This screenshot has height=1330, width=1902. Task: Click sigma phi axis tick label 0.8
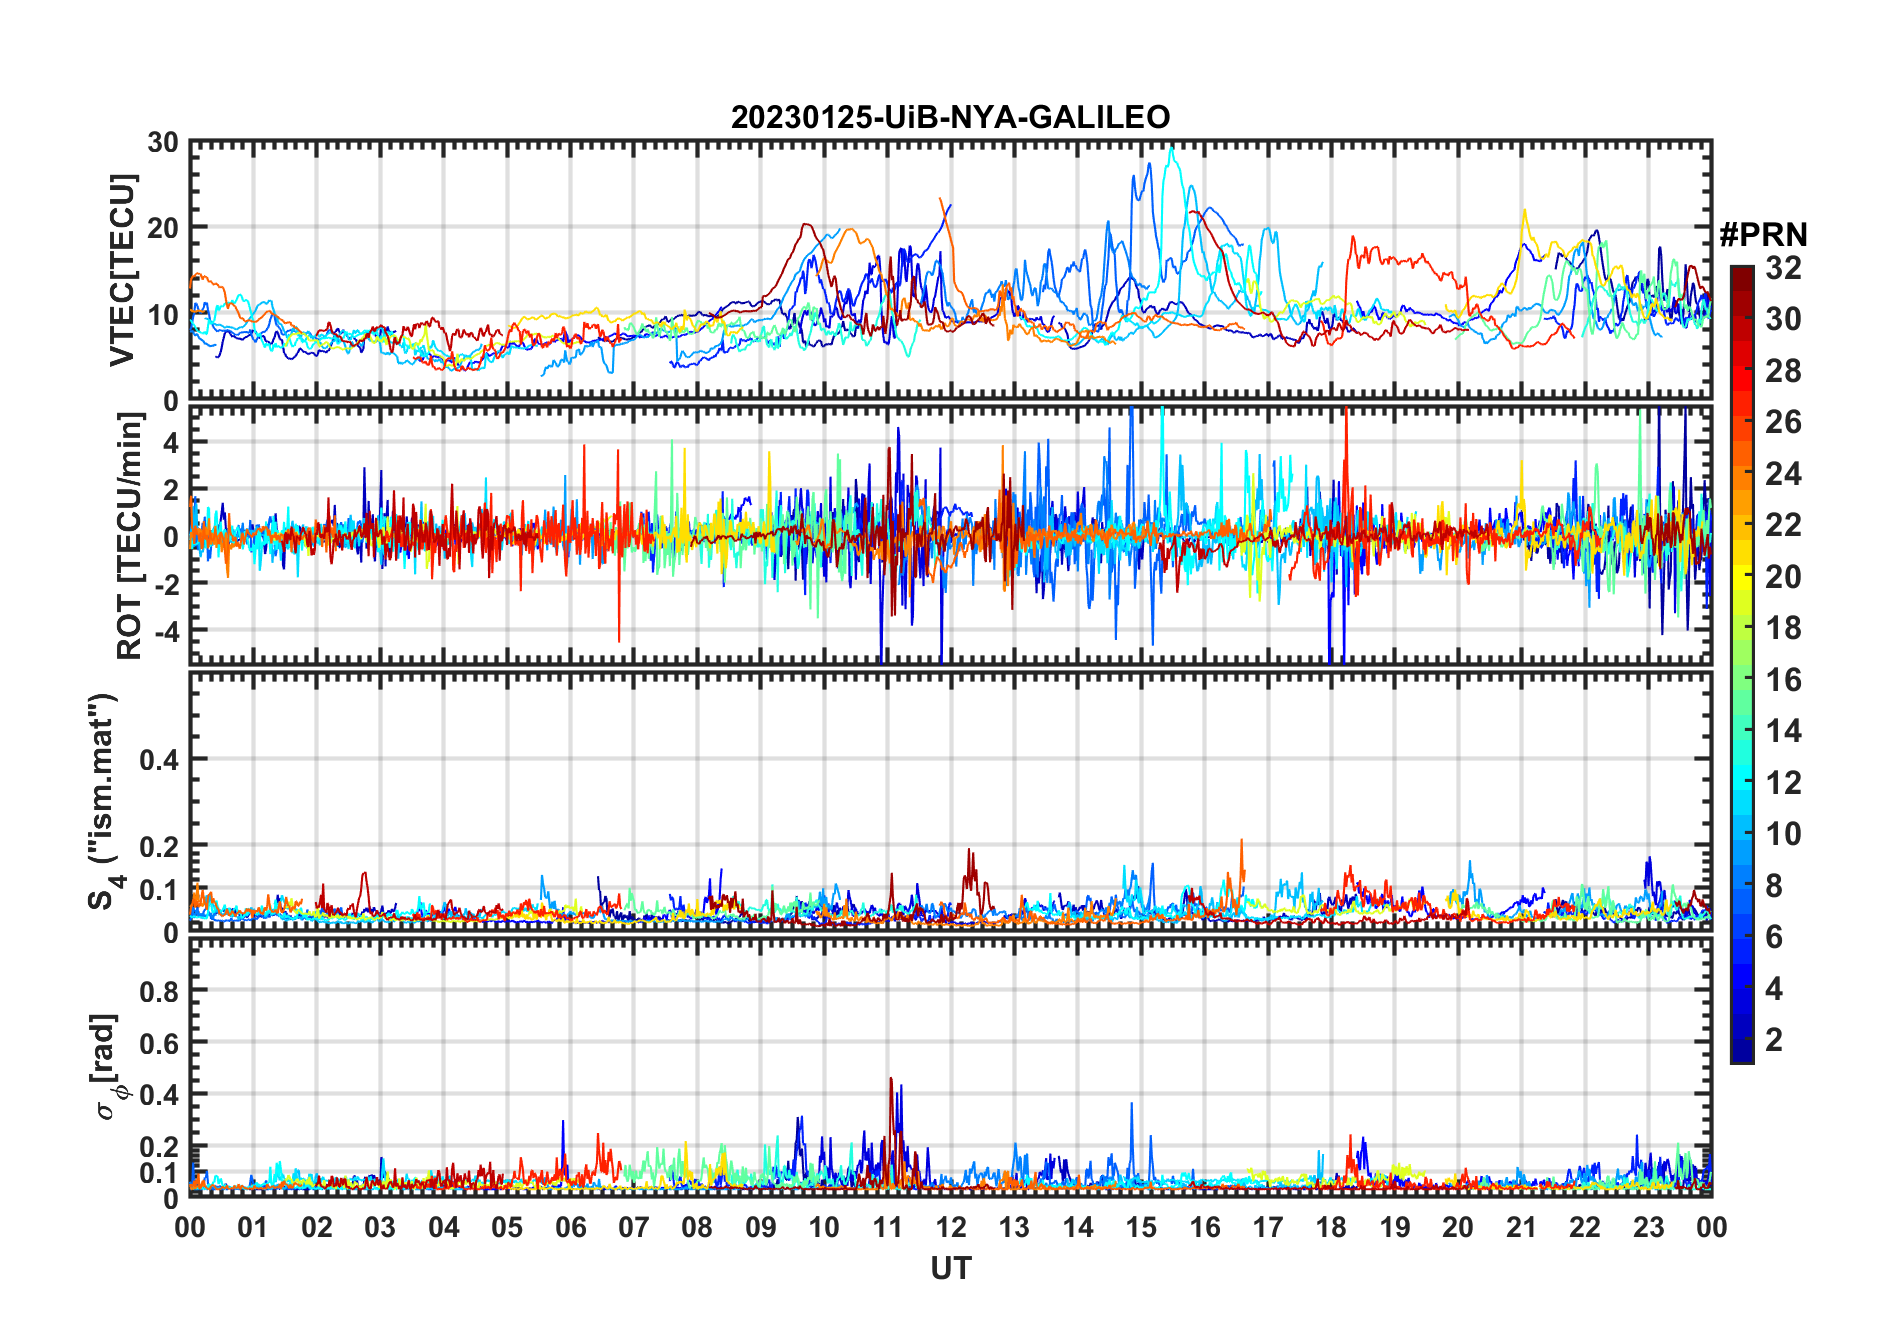(159, 991)
